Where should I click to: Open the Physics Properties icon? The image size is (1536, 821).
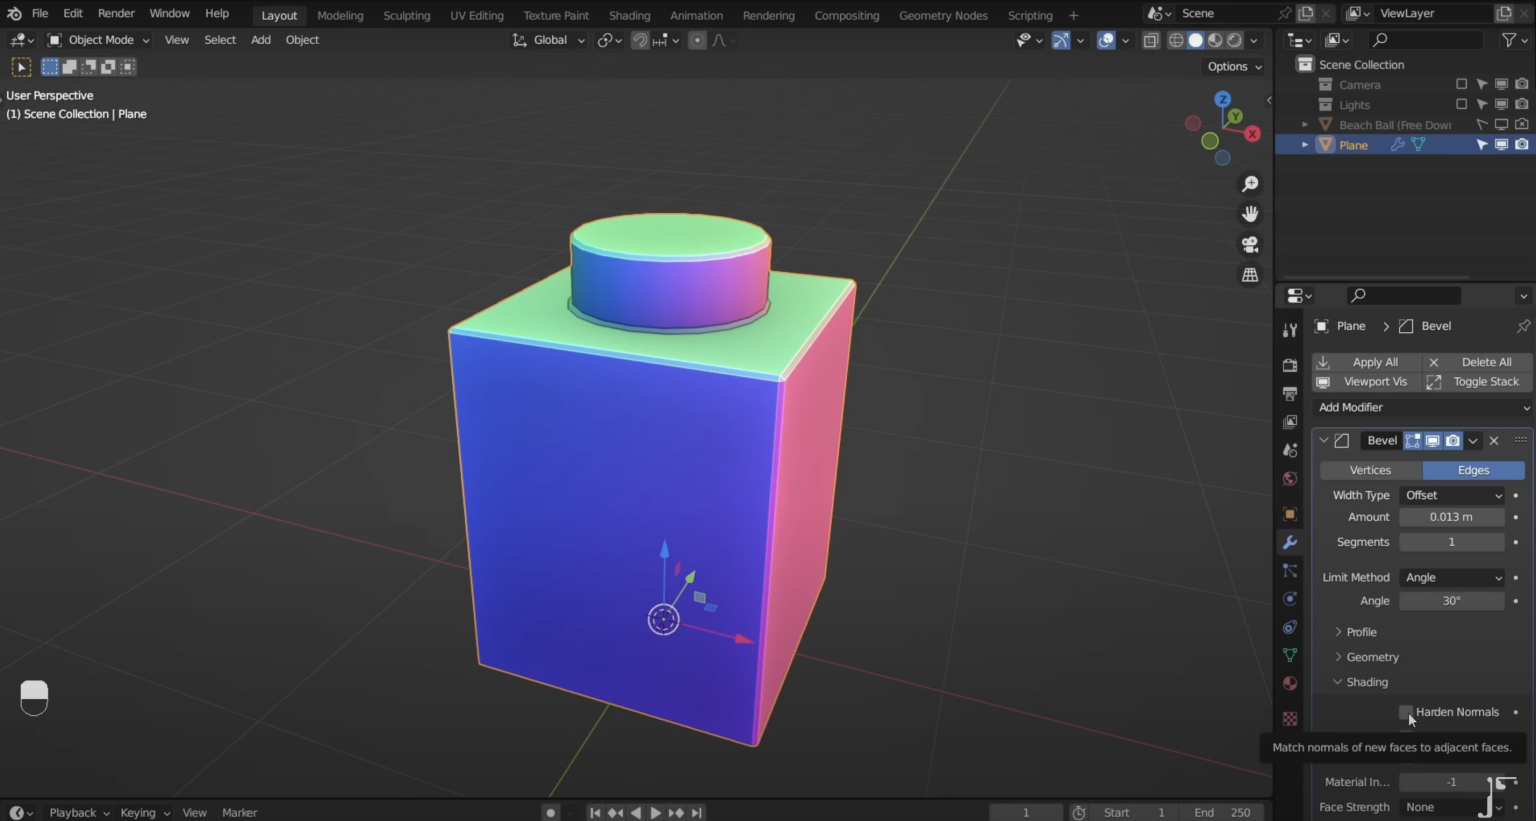tap(1289, 598)
